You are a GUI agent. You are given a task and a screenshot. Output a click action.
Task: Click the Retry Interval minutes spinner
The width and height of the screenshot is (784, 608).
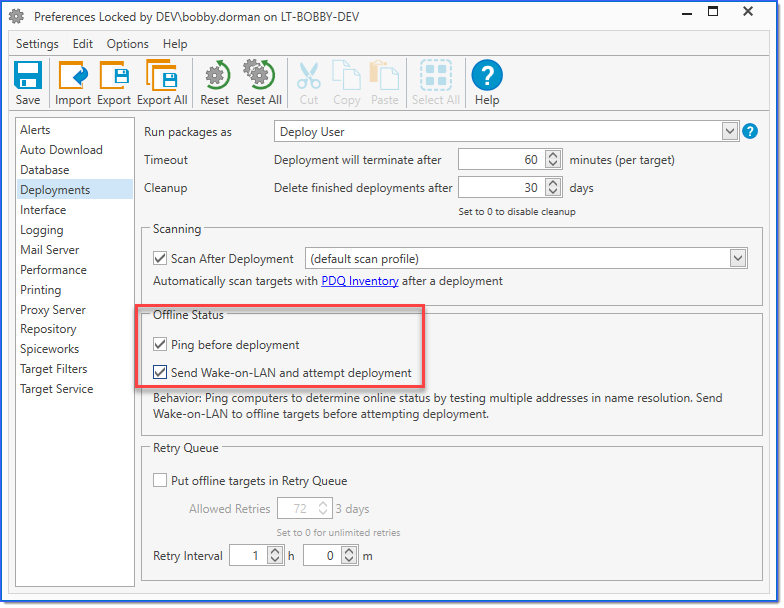click(349, 556)
